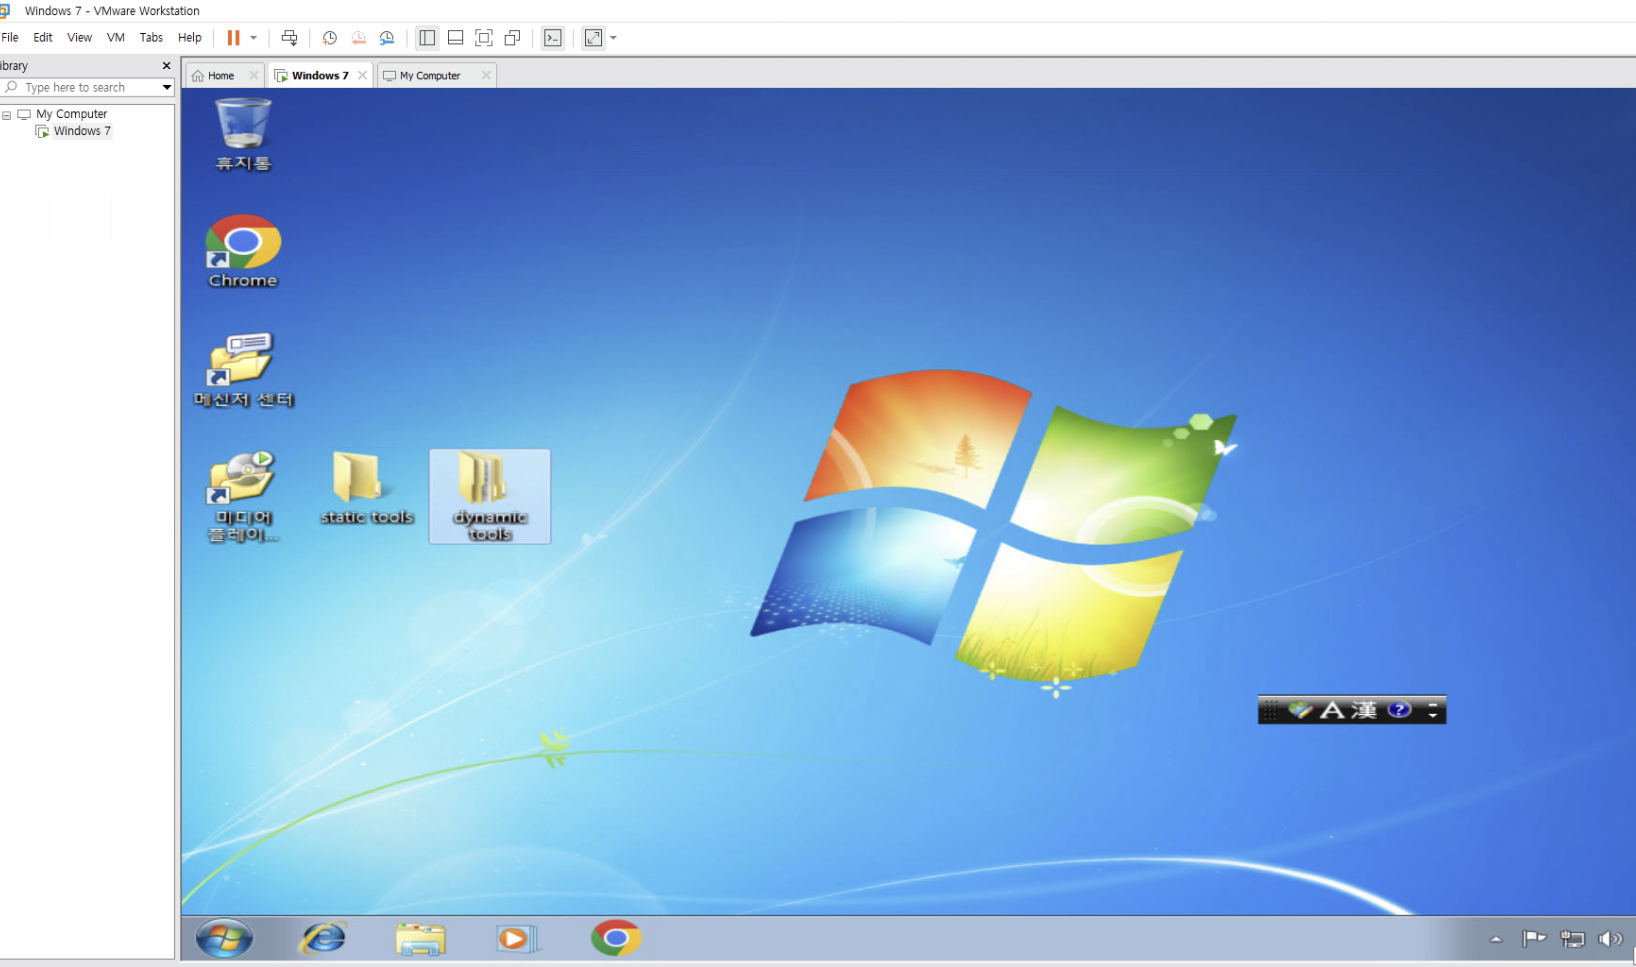
Task: Open the File menu
Action: (10, 38)
